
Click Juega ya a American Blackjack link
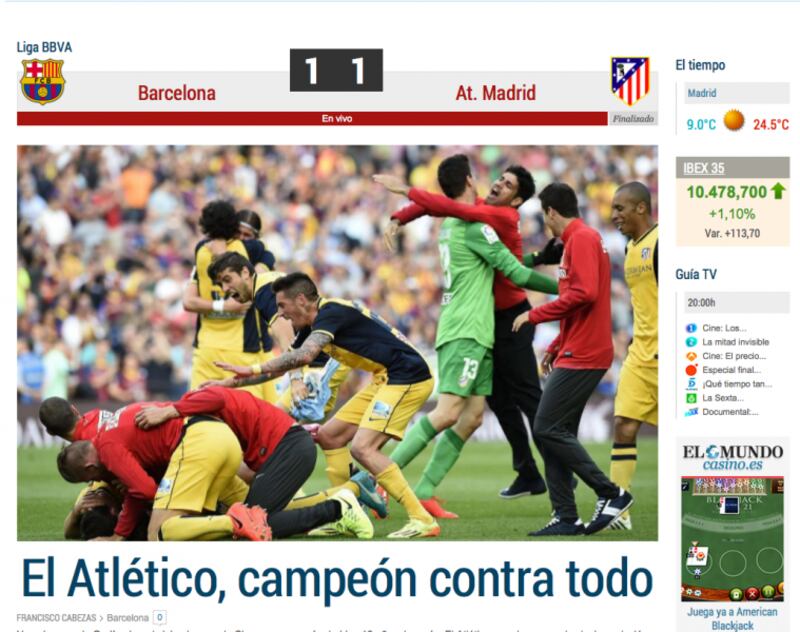(732, 618)
